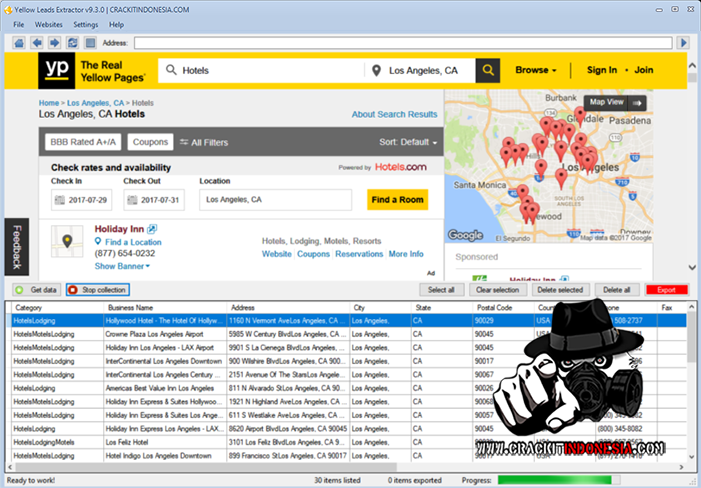Click the Stop collection button
701x488 pixels.
[x=97, y=289]
